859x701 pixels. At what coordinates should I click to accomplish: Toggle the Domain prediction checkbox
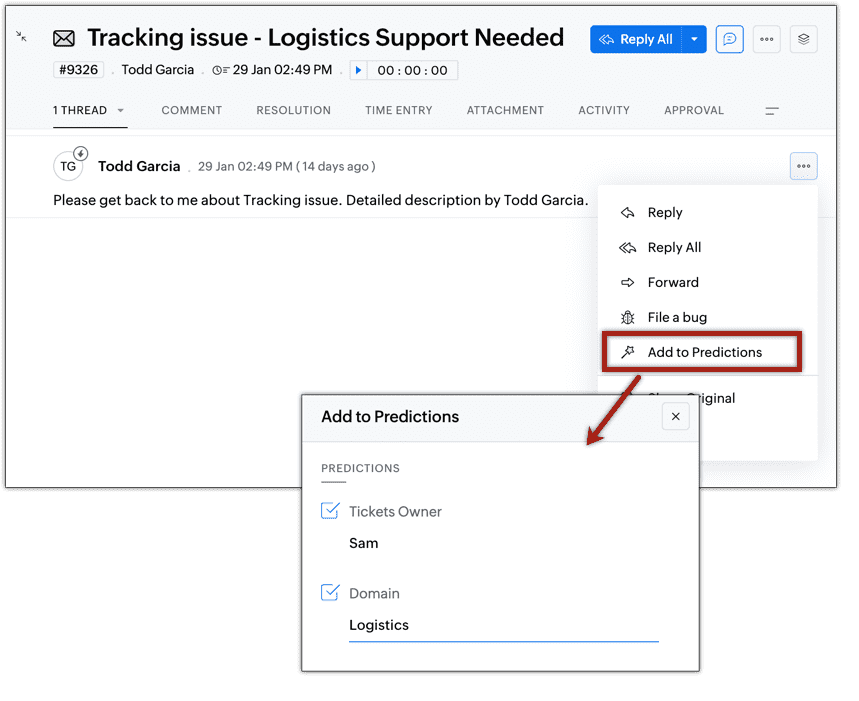(x=330, y=593)
